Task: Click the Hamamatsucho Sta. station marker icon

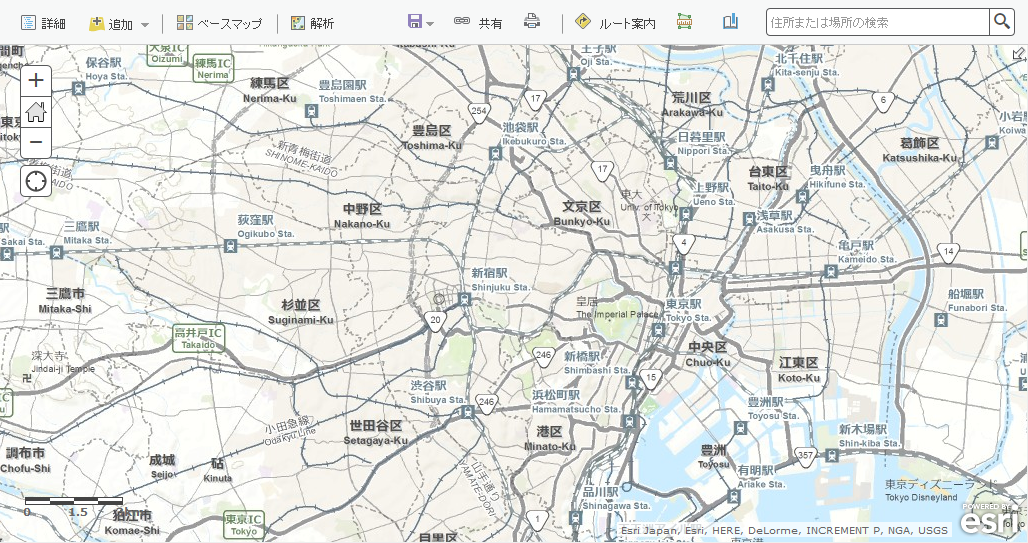Action: click(x=629, y=422)
